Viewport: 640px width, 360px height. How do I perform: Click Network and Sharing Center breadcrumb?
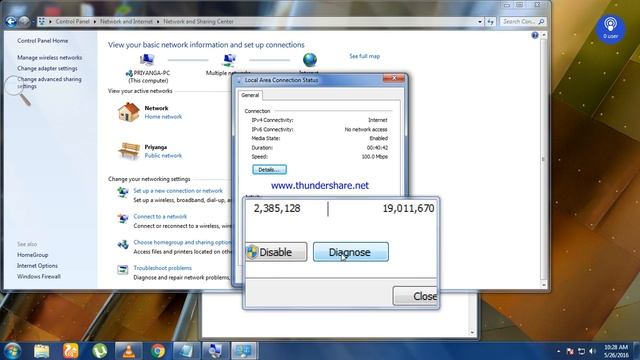click(x=198, y=22)
